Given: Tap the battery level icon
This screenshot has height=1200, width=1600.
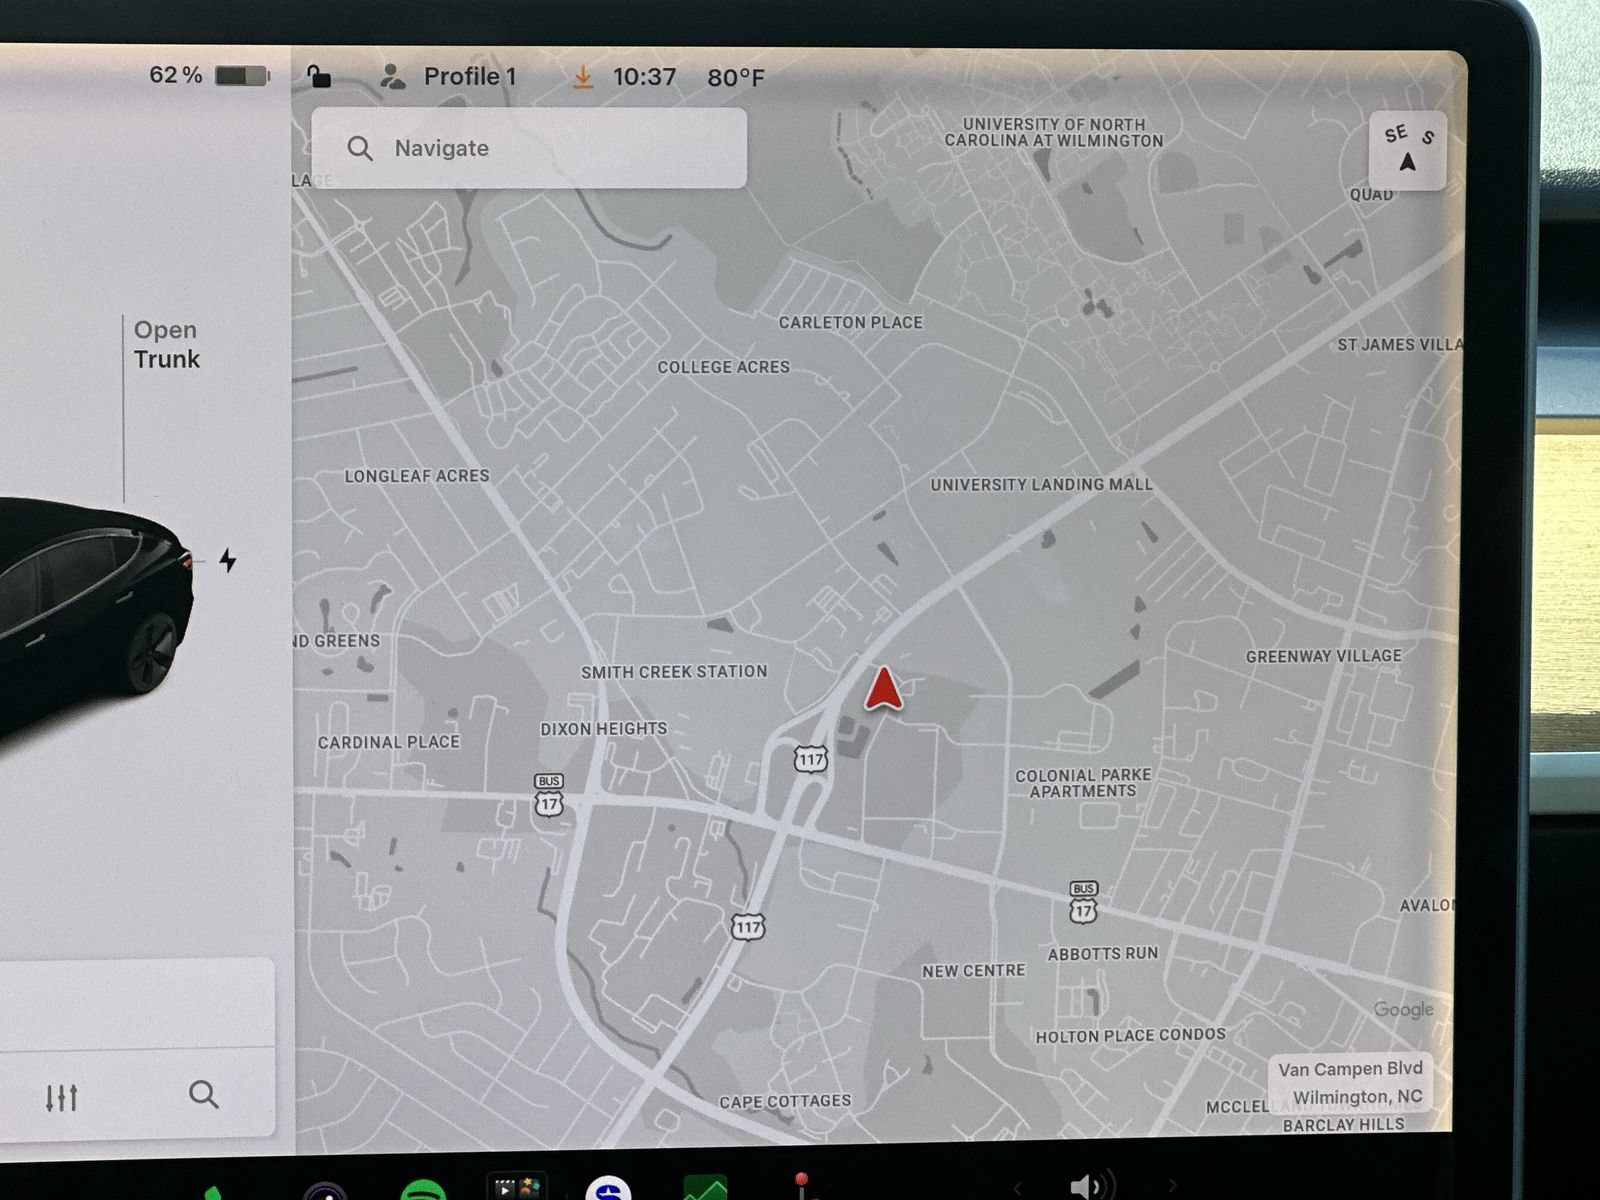Looking at the screenshot, I should (242, 76).
